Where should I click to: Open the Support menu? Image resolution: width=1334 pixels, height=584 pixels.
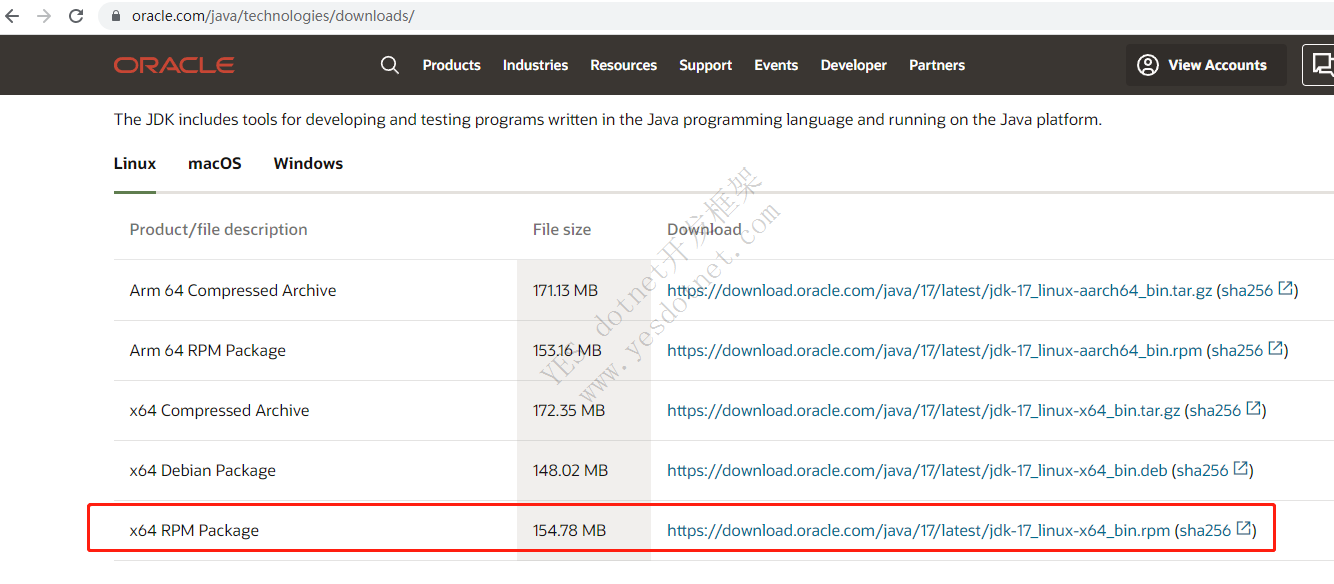click(705, 65)
